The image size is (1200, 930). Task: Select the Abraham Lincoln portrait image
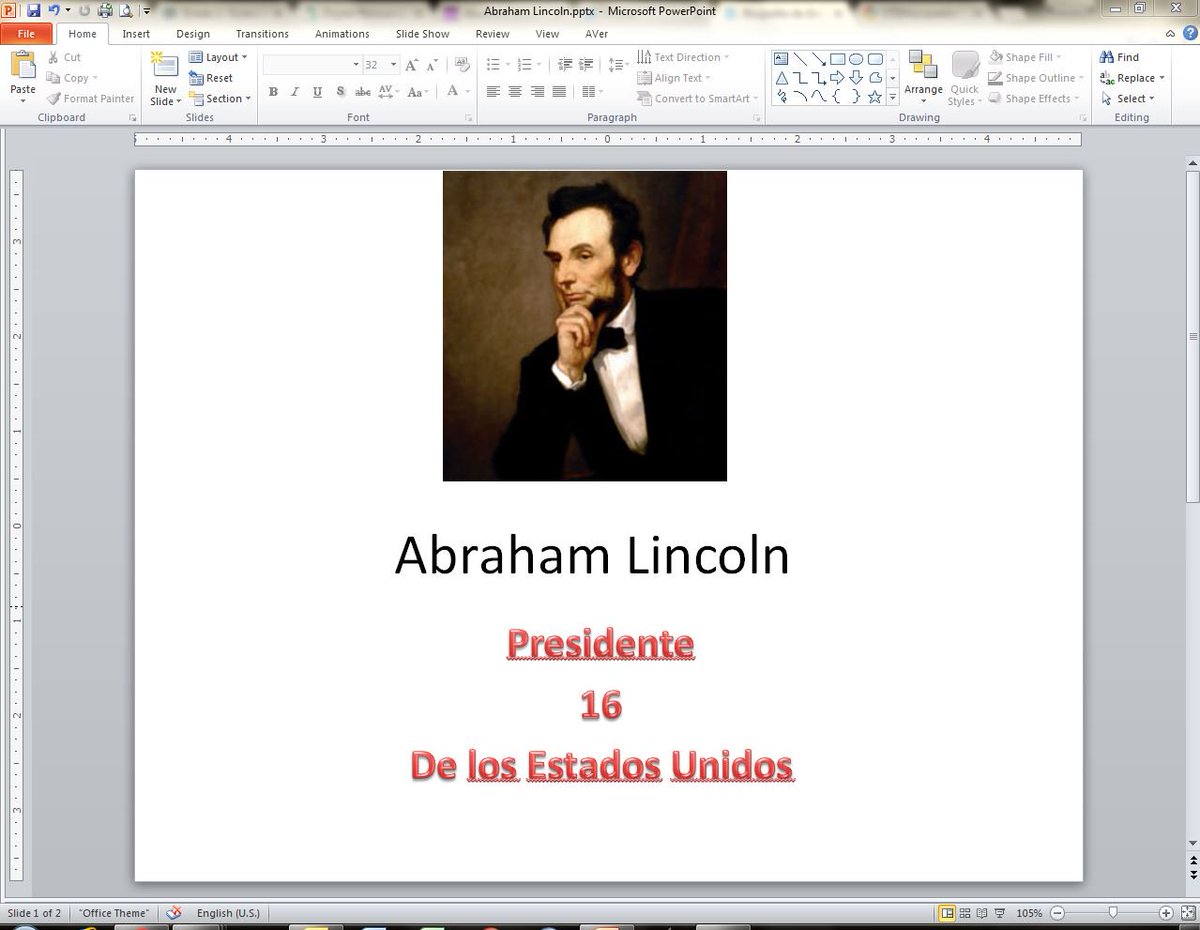point(585,326)
